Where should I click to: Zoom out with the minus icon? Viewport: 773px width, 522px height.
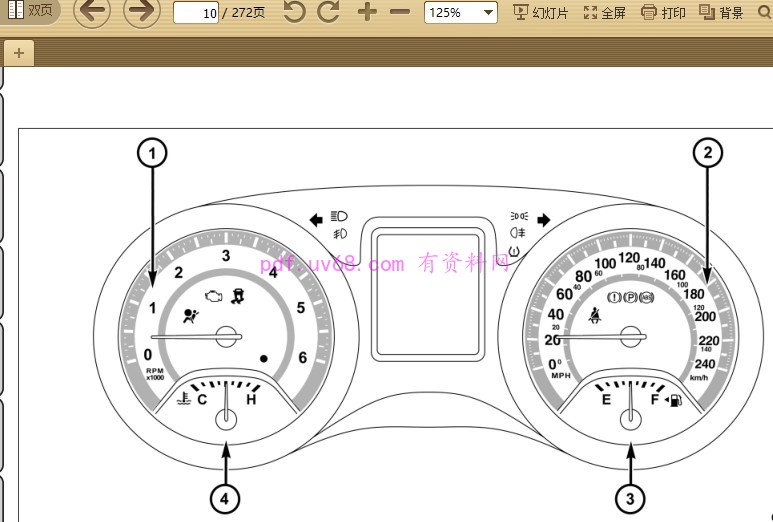400,13
